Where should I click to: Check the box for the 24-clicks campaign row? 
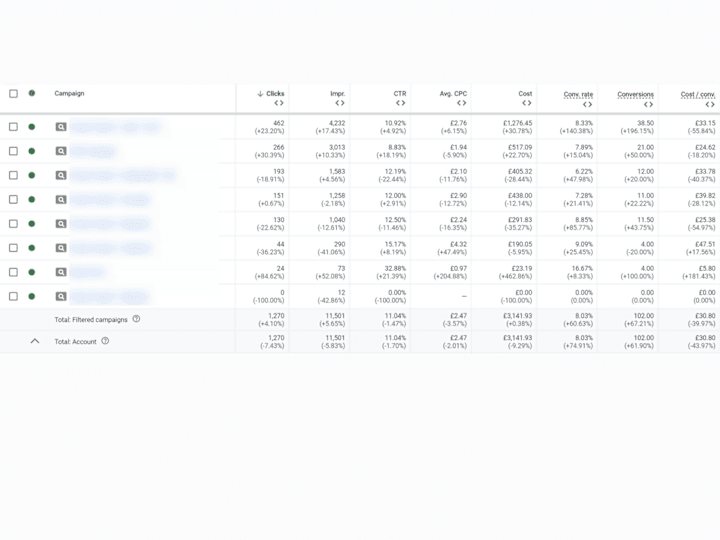click(x=13, y=272)
